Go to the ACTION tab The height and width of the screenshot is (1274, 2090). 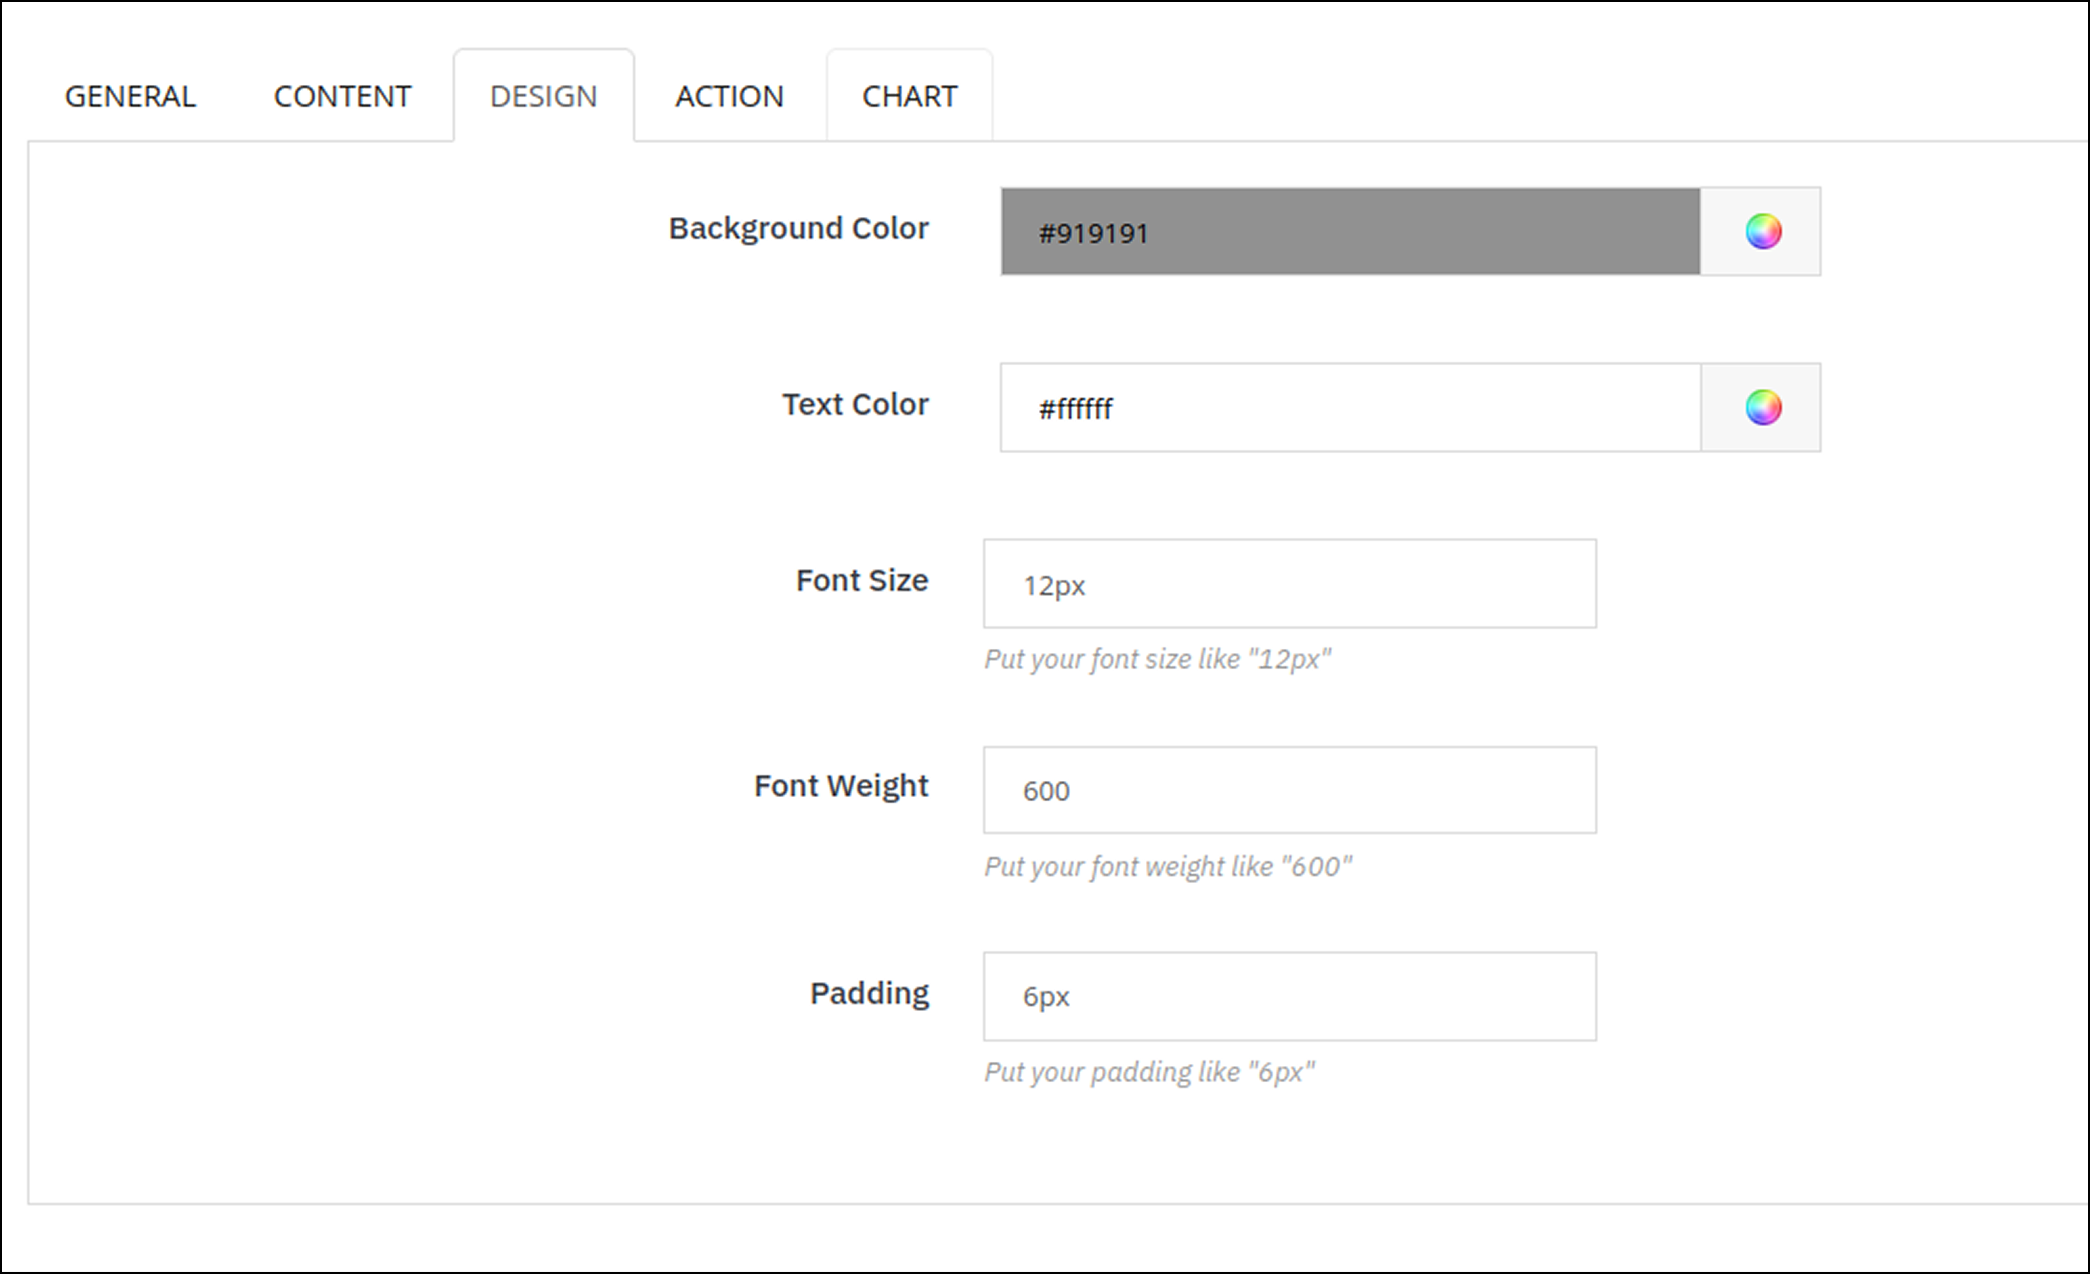tap(729, 96)
